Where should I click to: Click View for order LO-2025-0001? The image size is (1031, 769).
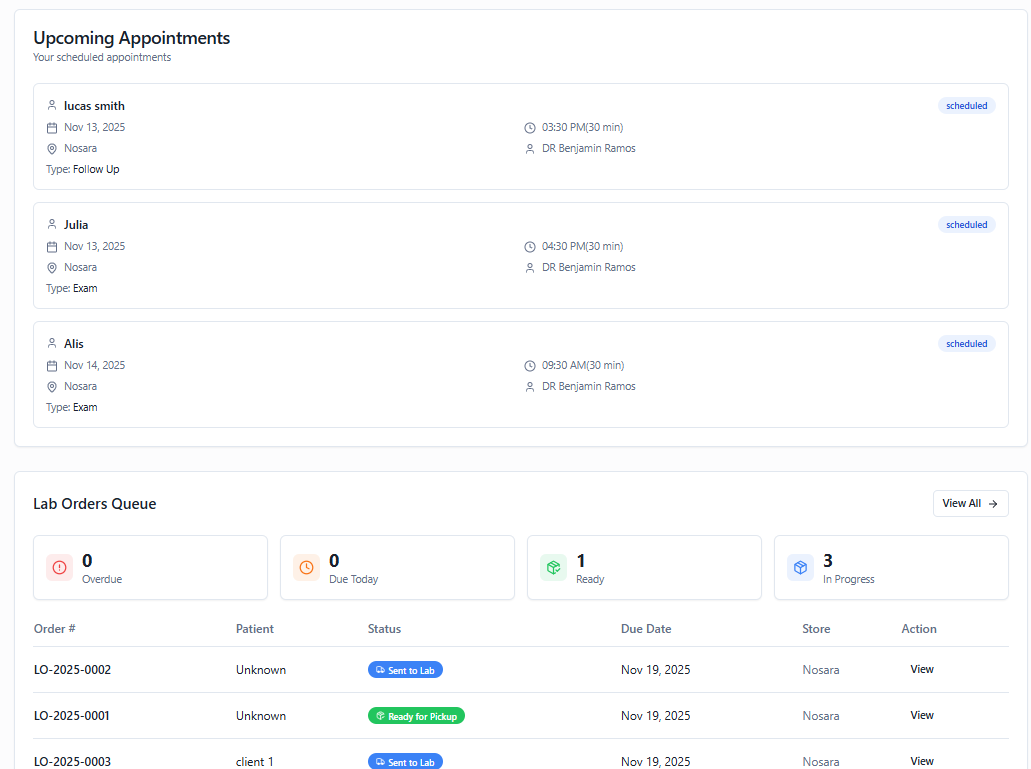tap(921, 715)
